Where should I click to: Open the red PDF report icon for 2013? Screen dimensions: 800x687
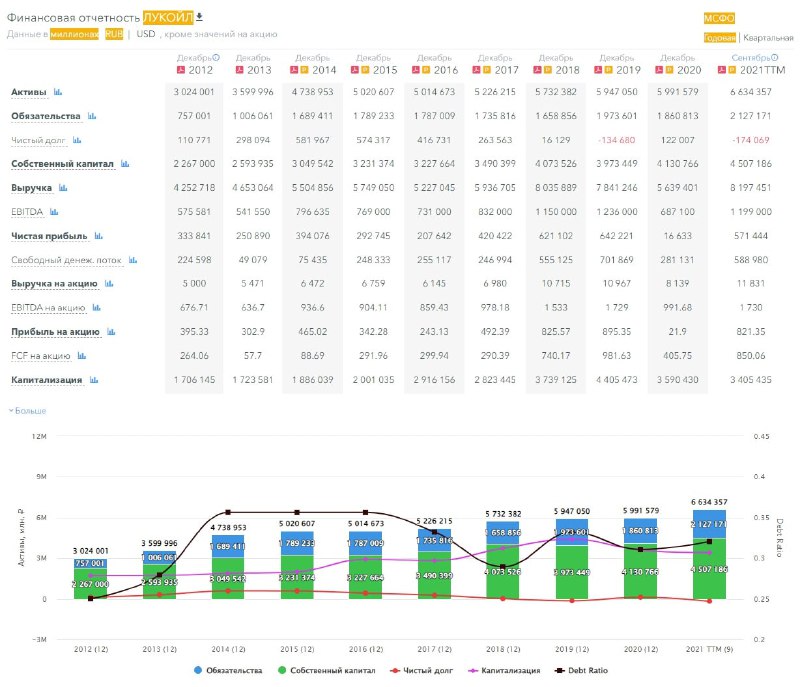pyautogui.click(x=239, y=69)
